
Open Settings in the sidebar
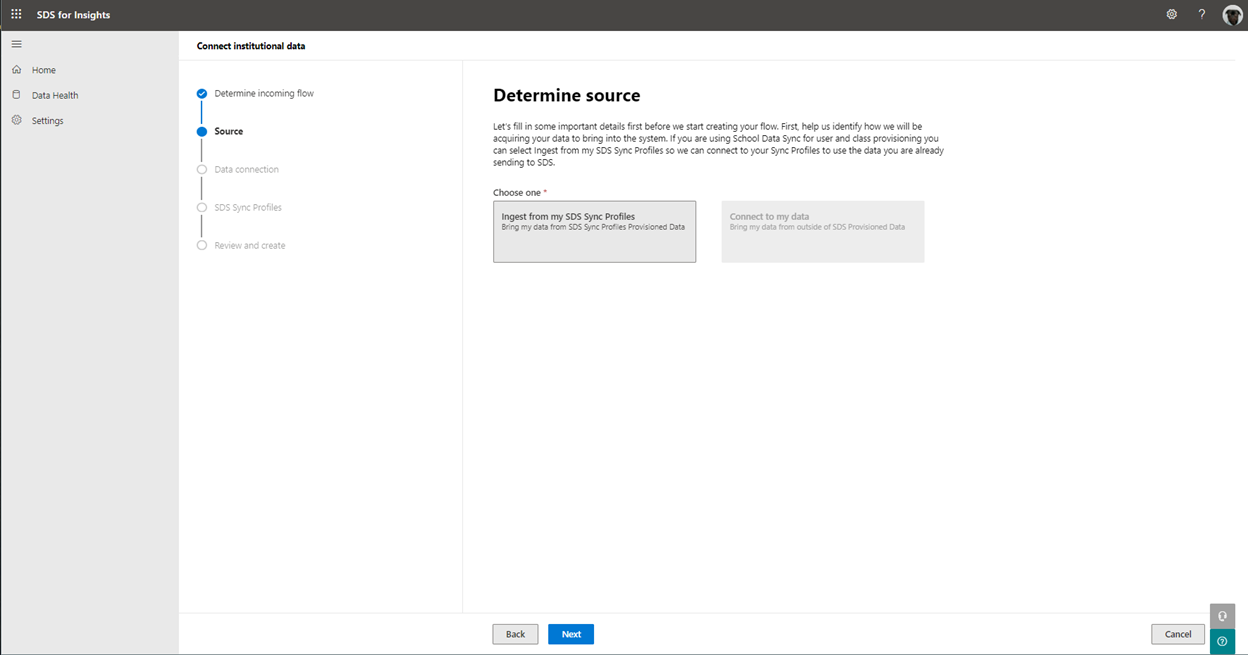click(47, 121)
